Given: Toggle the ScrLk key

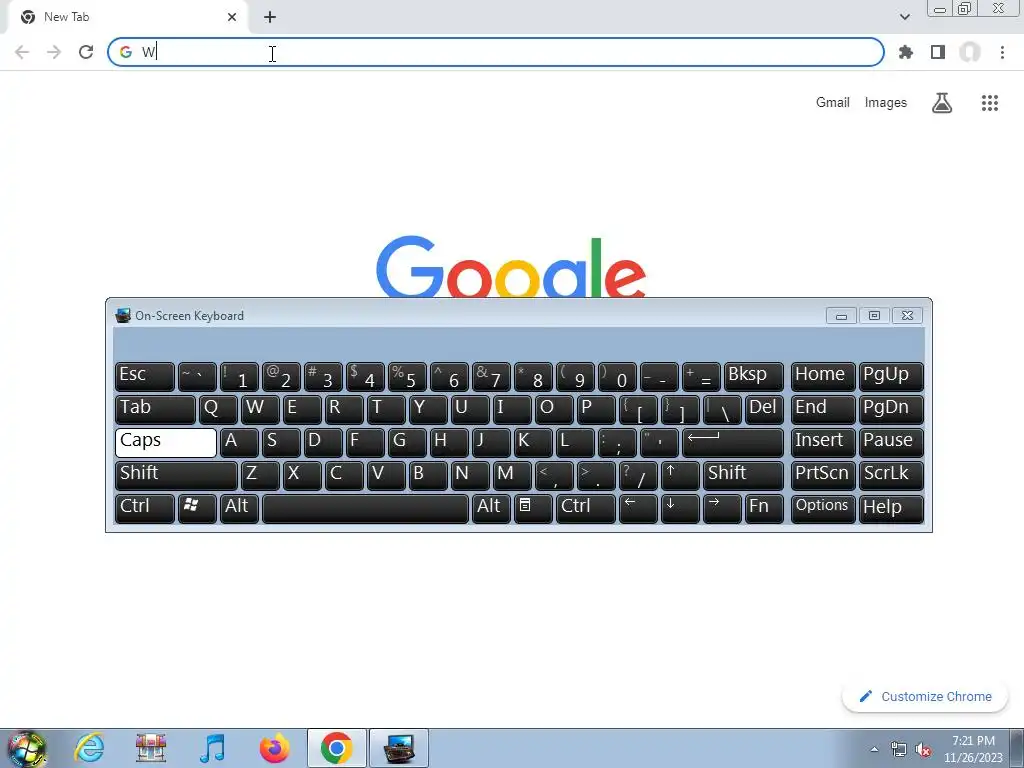Looking at the screenshot, I should pyautogui.click(x=891, y=475).
